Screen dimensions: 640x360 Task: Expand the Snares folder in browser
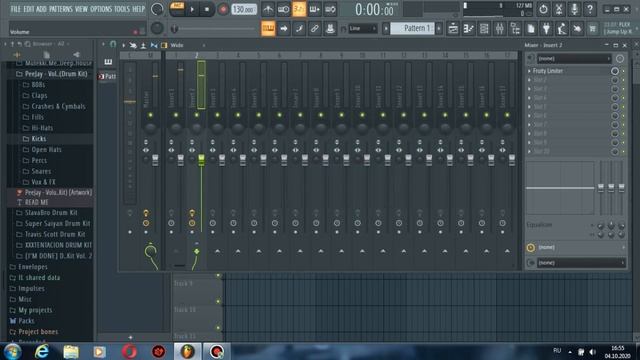41,171
